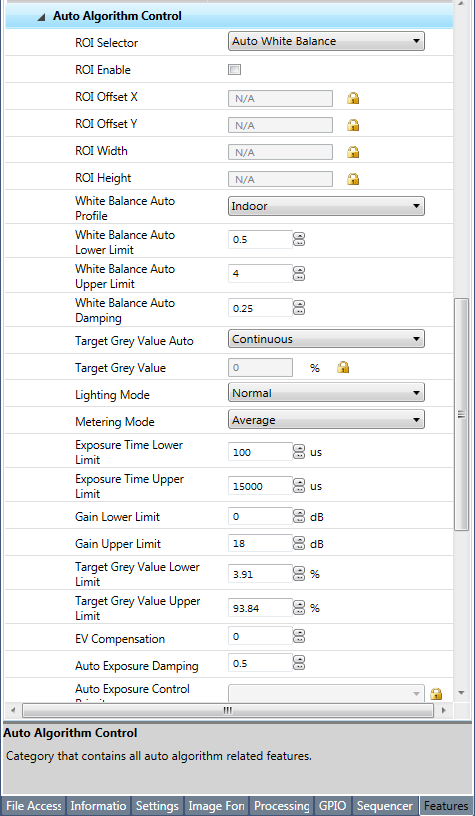Enable the ROI Enable checkbox
The height and width of the screenshot is (816, 475).
coord(235,70)
